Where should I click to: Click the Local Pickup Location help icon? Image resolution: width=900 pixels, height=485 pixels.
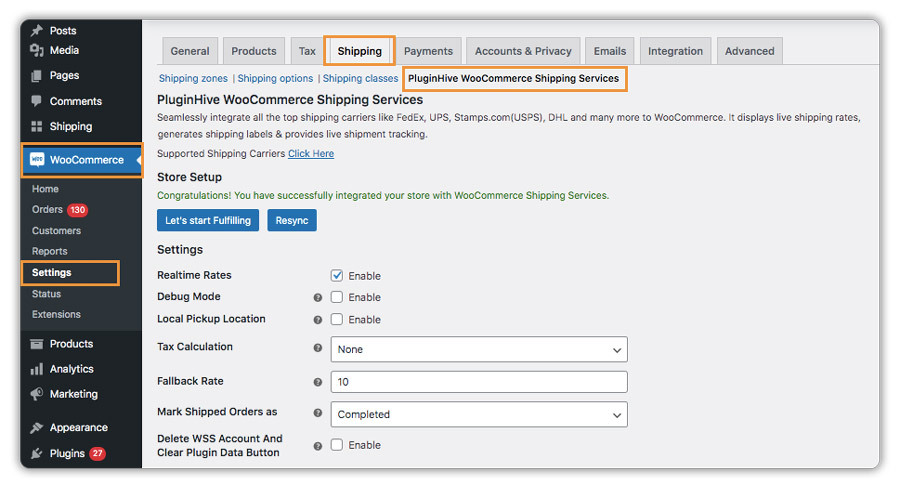[317, 320]
